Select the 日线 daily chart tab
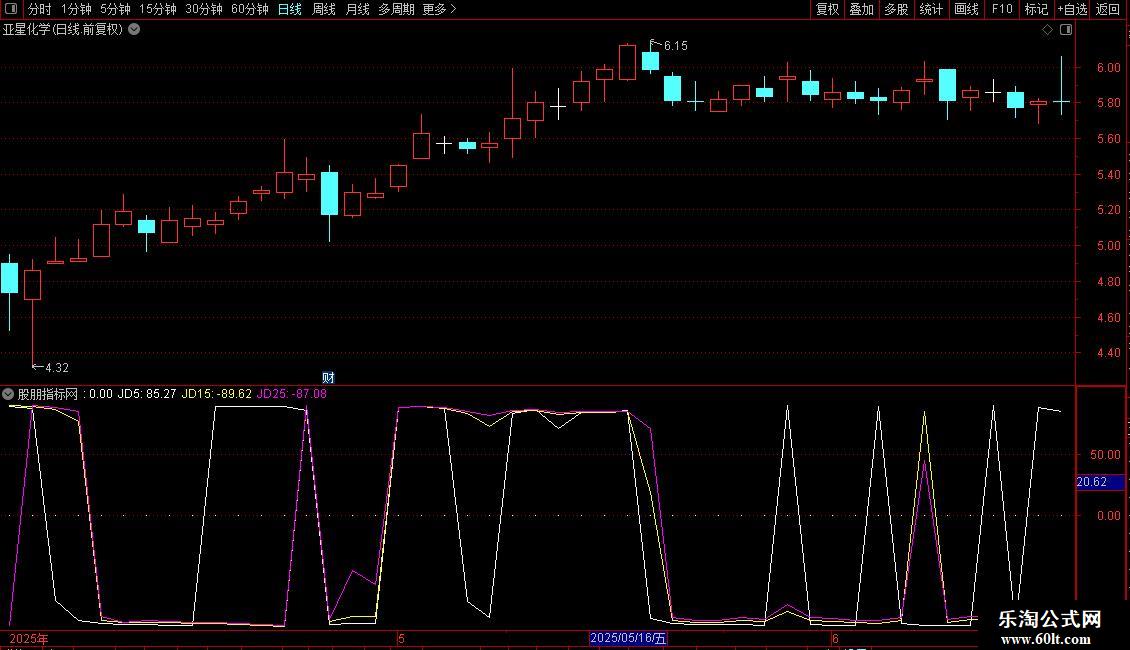Image resolution: width=1130 pixels, height=650 pixels. pyautogui.click(x=290, y=9)
